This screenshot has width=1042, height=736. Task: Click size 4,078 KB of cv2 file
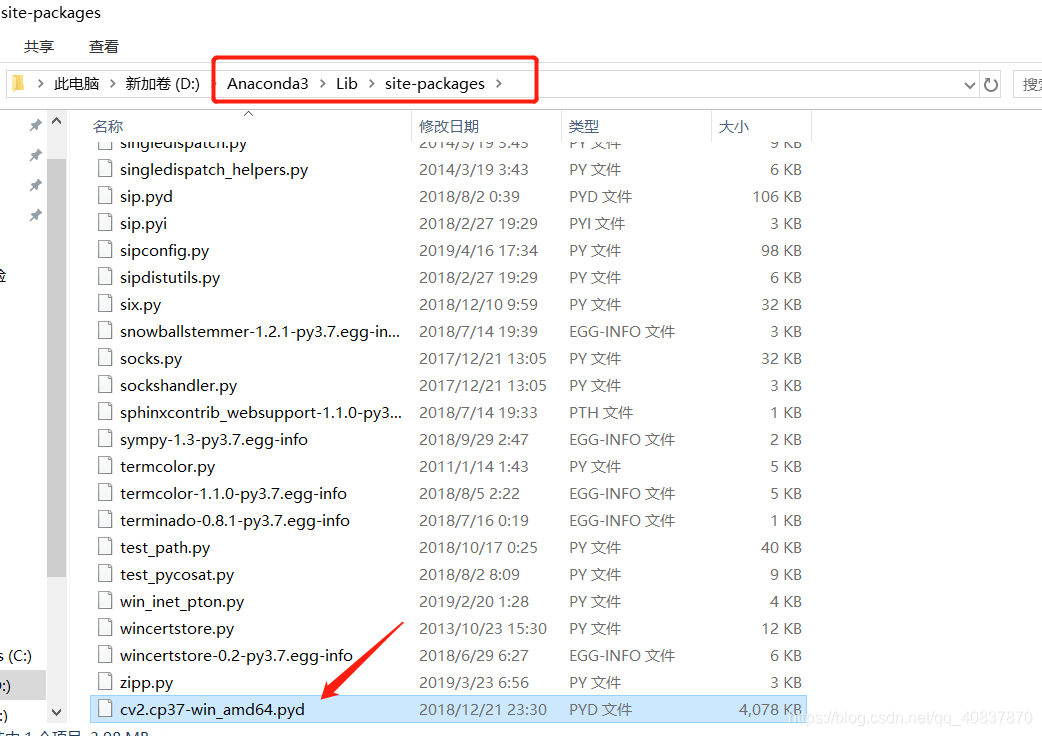coord(770,709)
